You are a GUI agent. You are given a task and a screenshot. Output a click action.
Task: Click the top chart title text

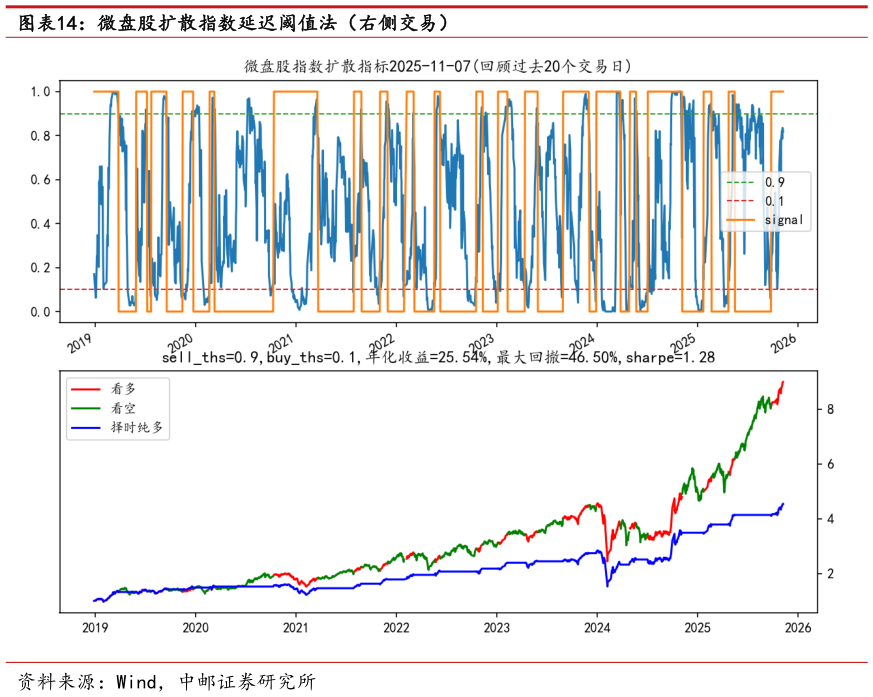coord(438,66)
